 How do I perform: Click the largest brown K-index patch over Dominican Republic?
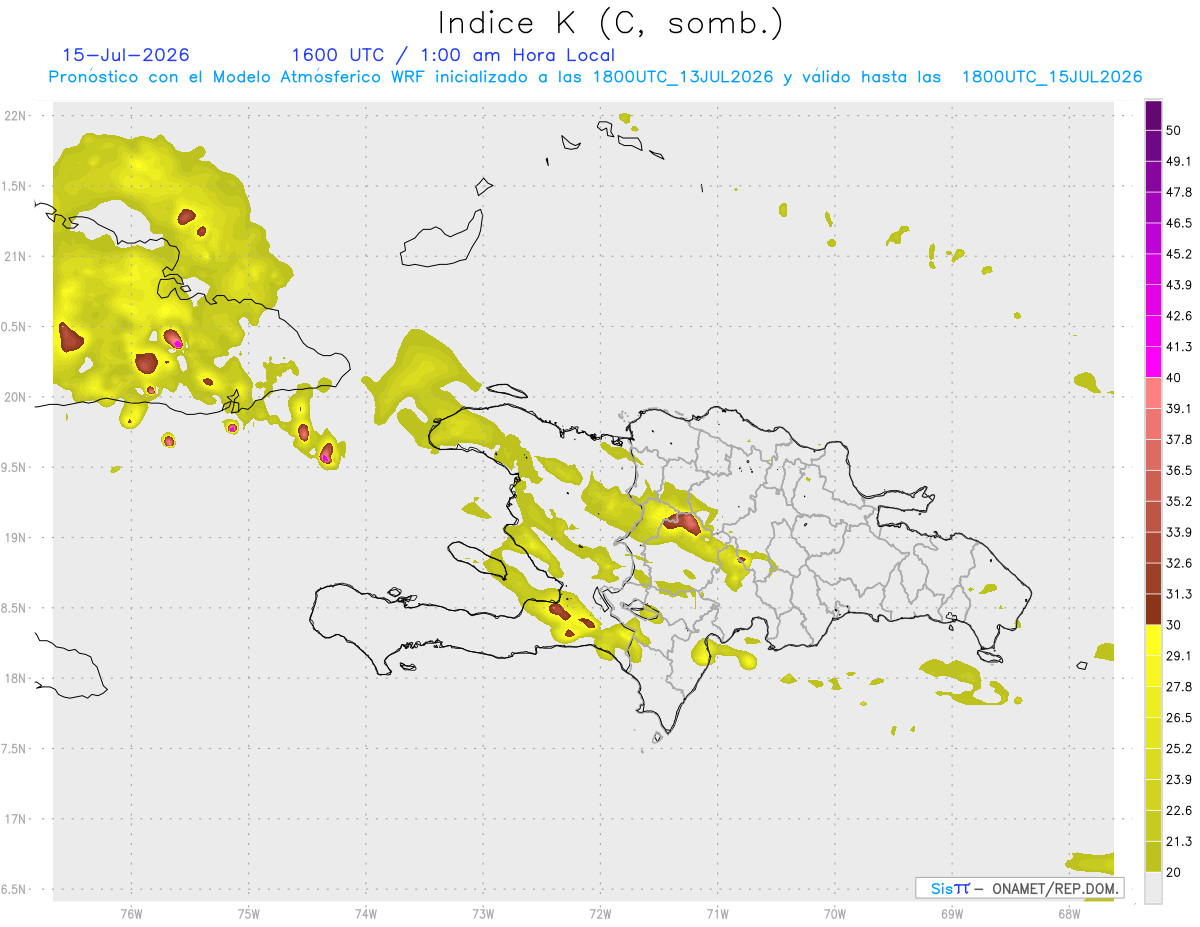[x=685, y=522]
